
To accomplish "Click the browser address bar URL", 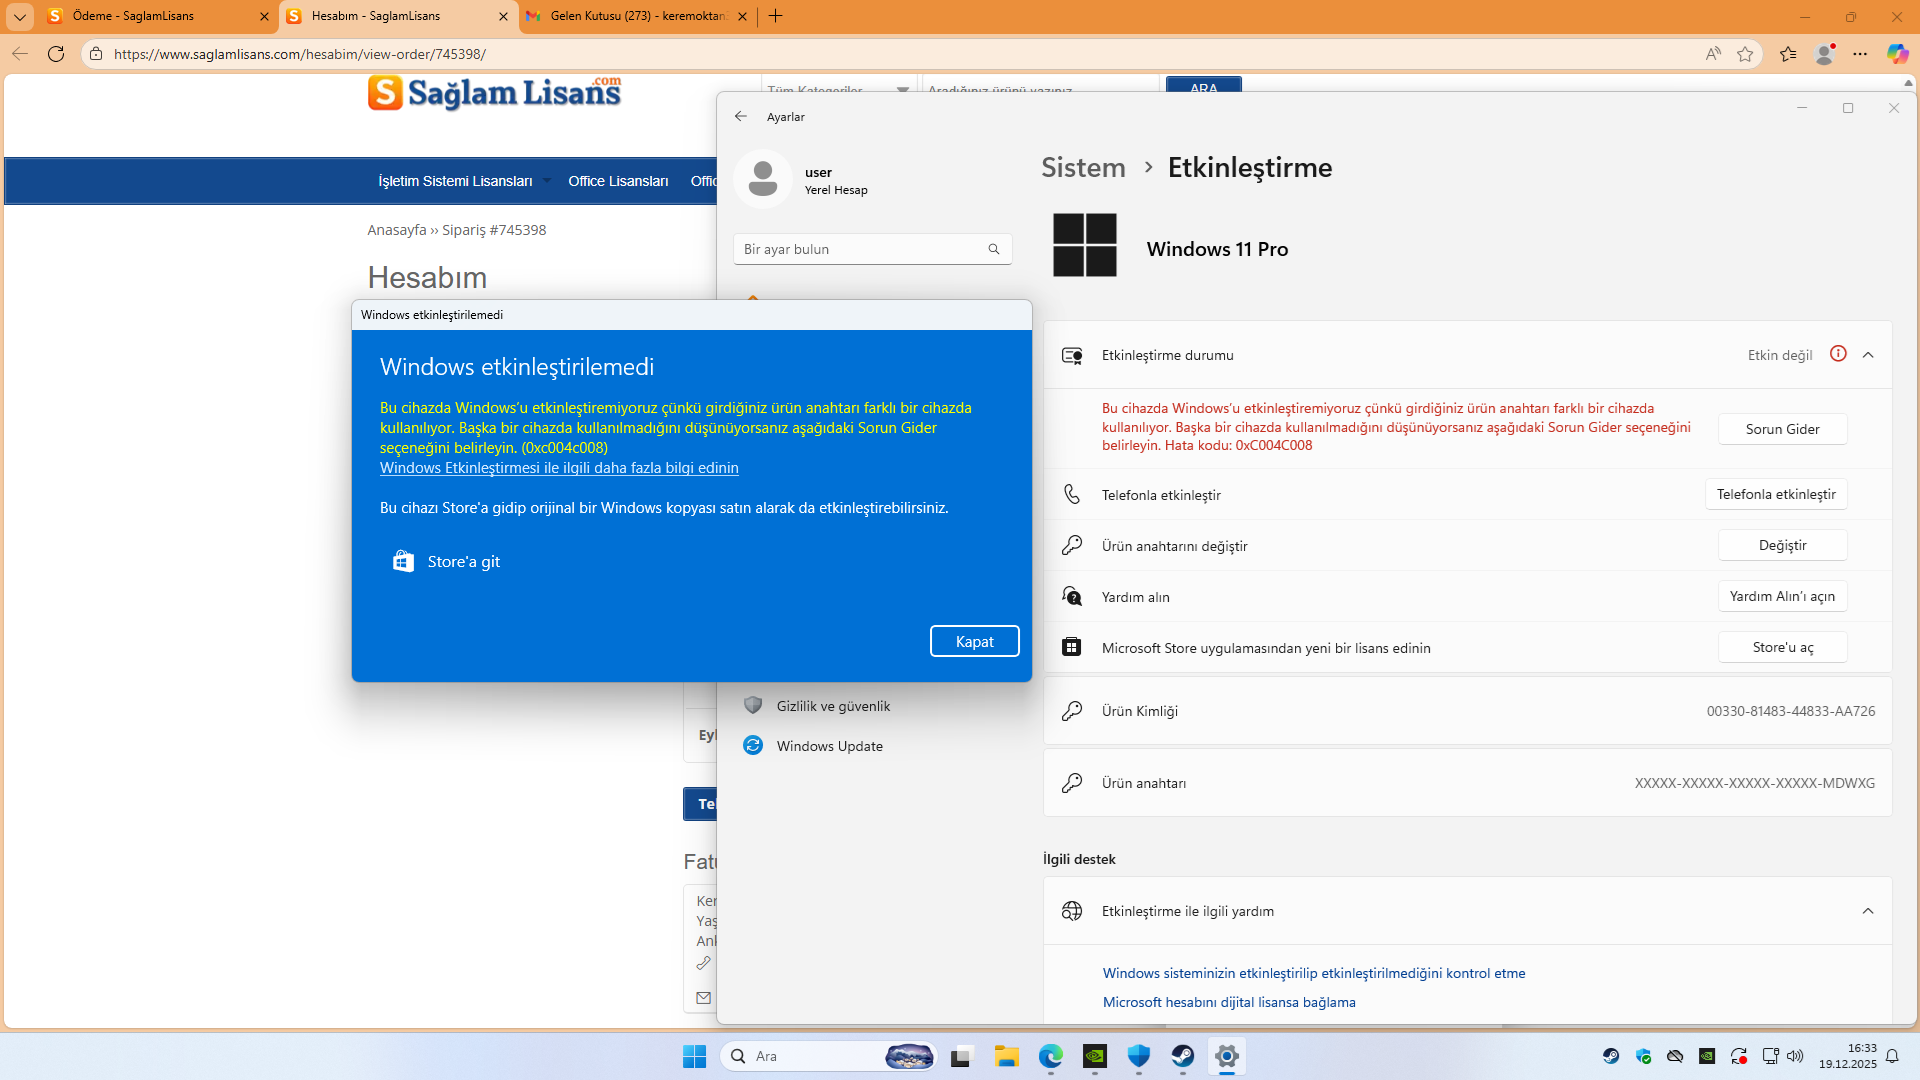I will [x=300, y=54].
